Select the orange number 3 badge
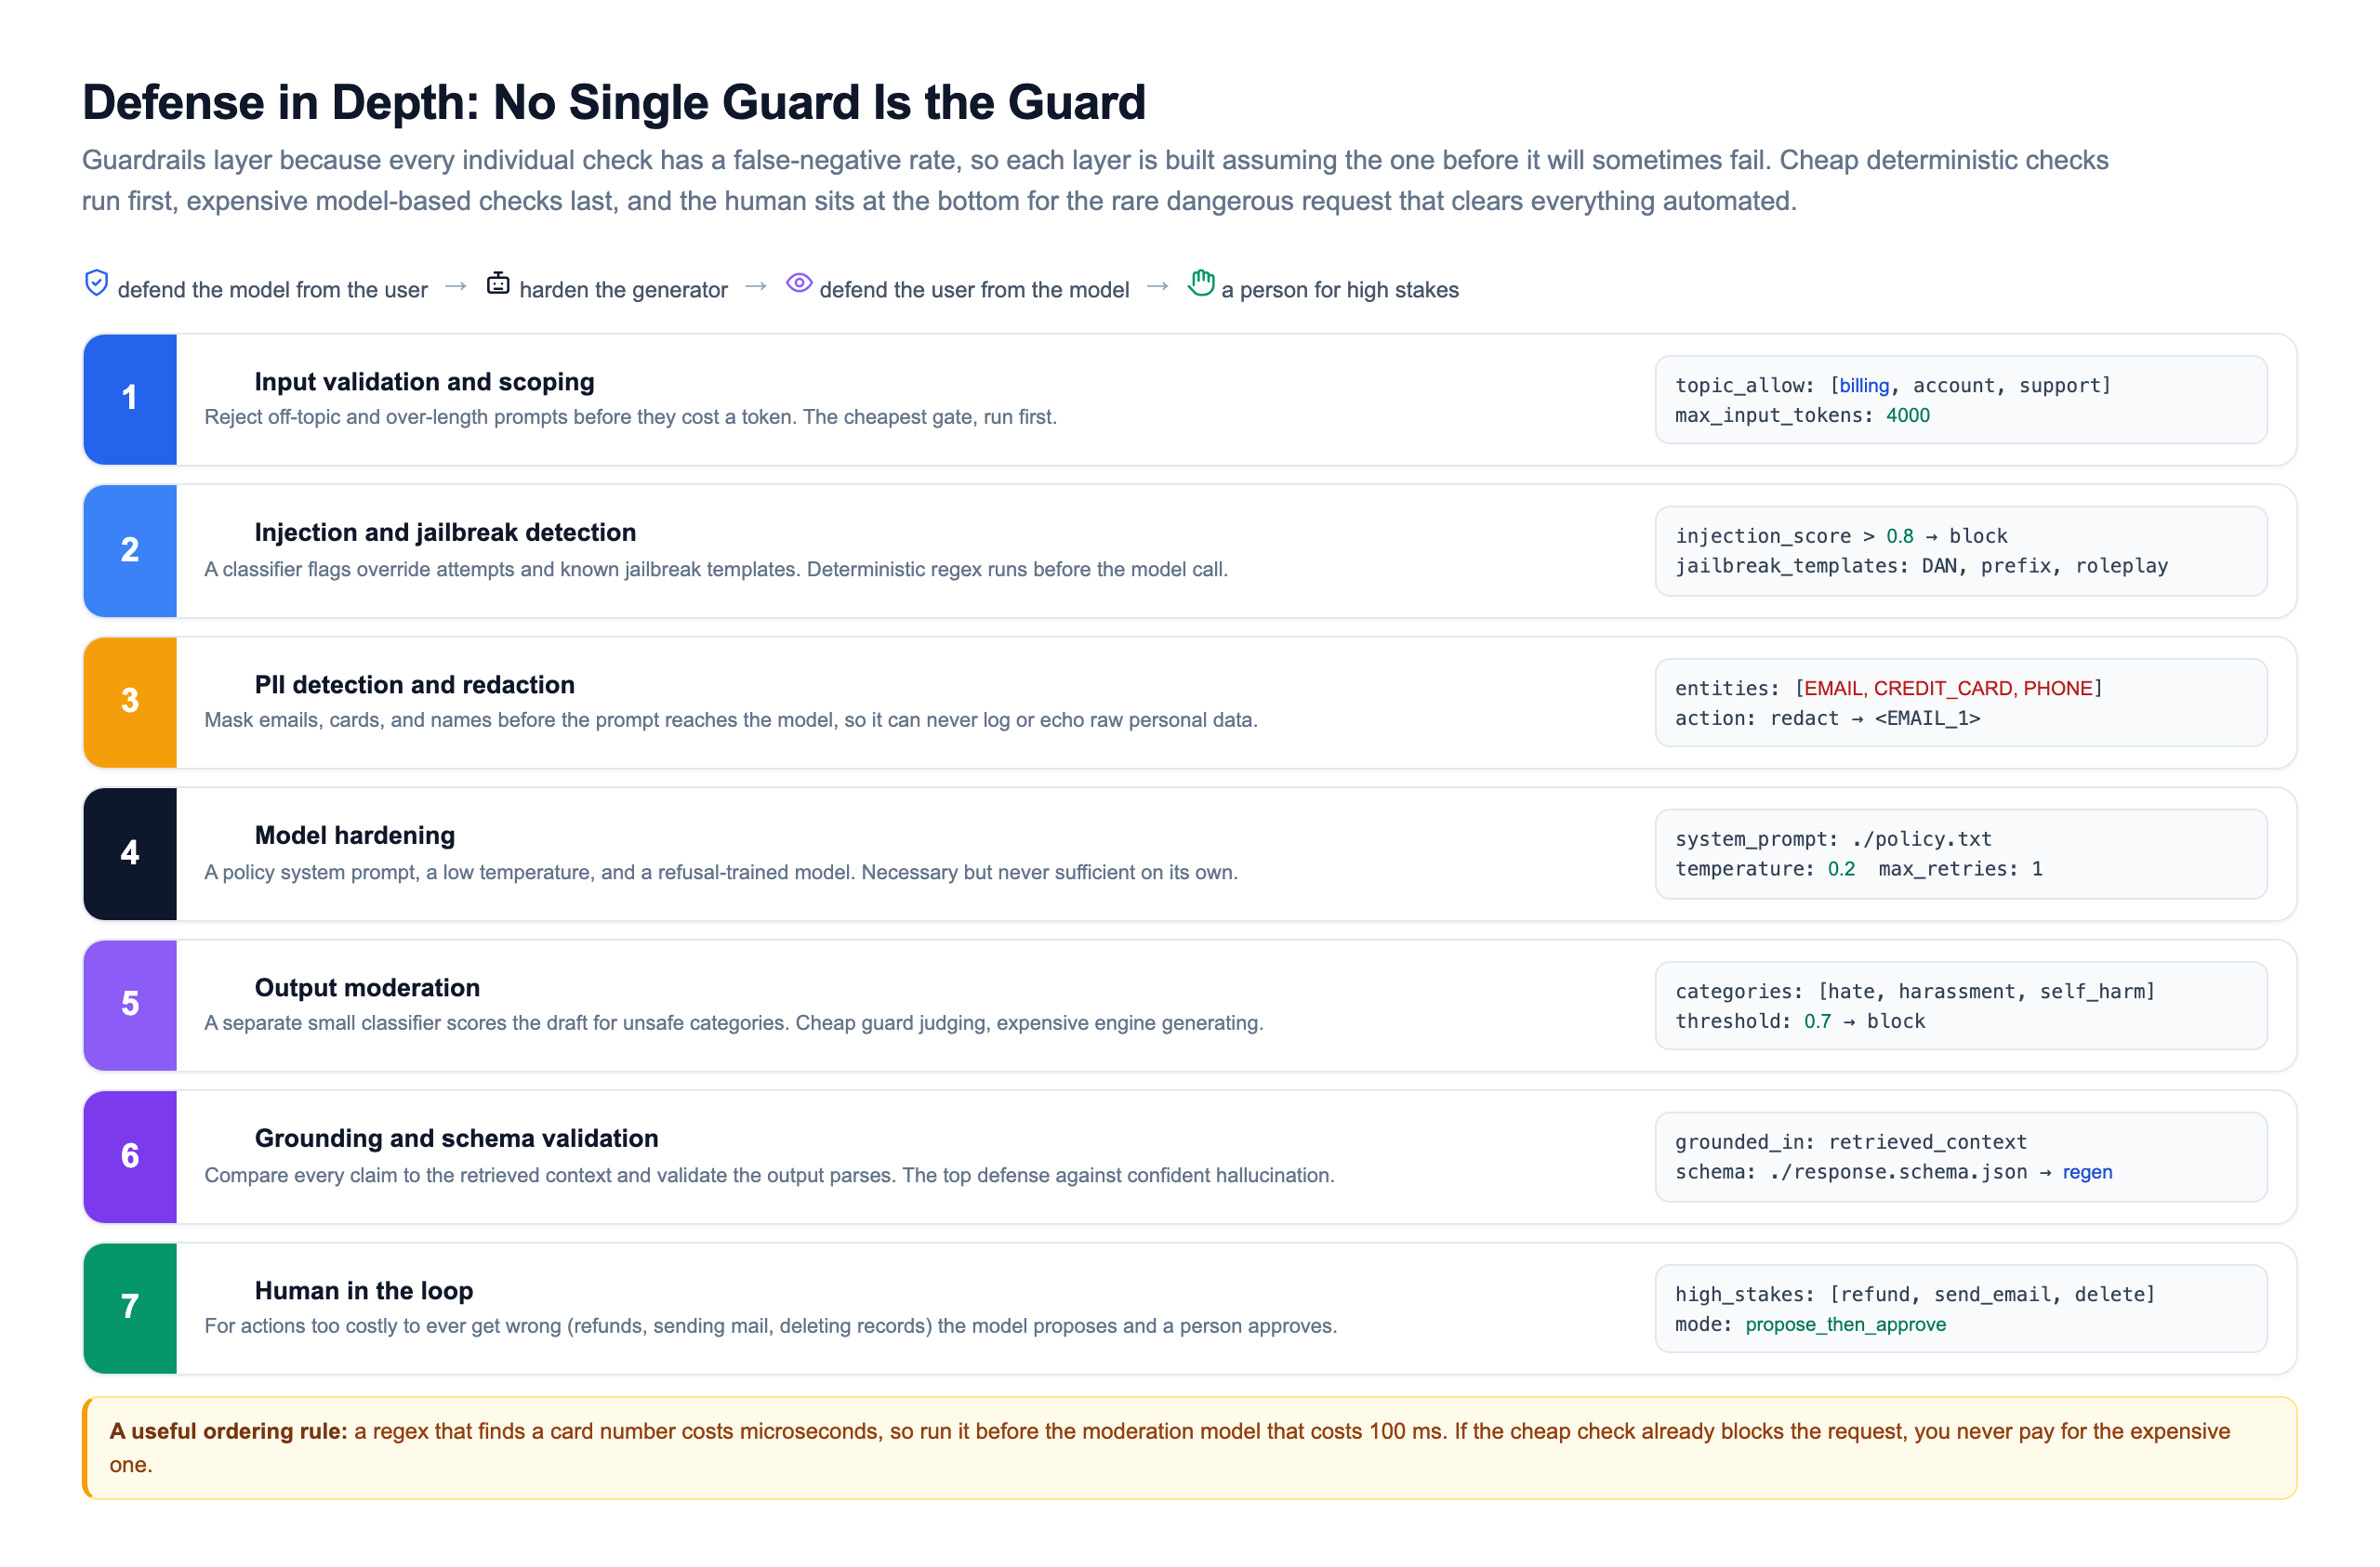The width and height of the screenshot is (2380, 1567). coord(130,702)
